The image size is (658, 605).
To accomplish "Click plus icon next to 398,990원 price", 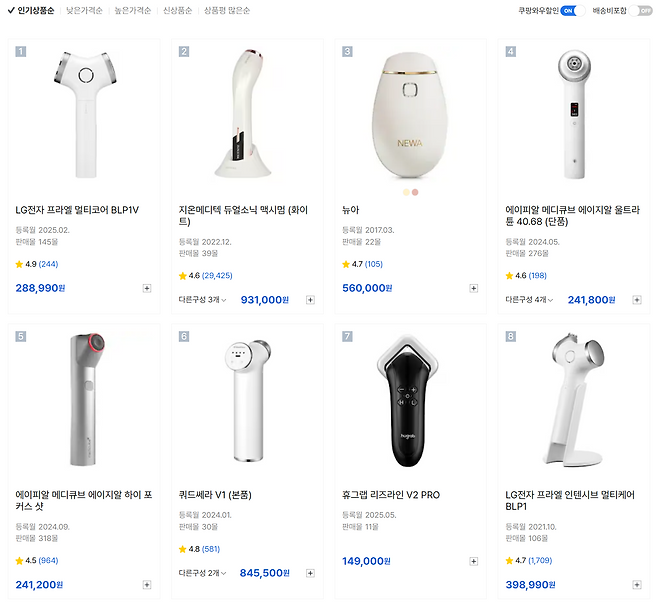I will 637,585.
